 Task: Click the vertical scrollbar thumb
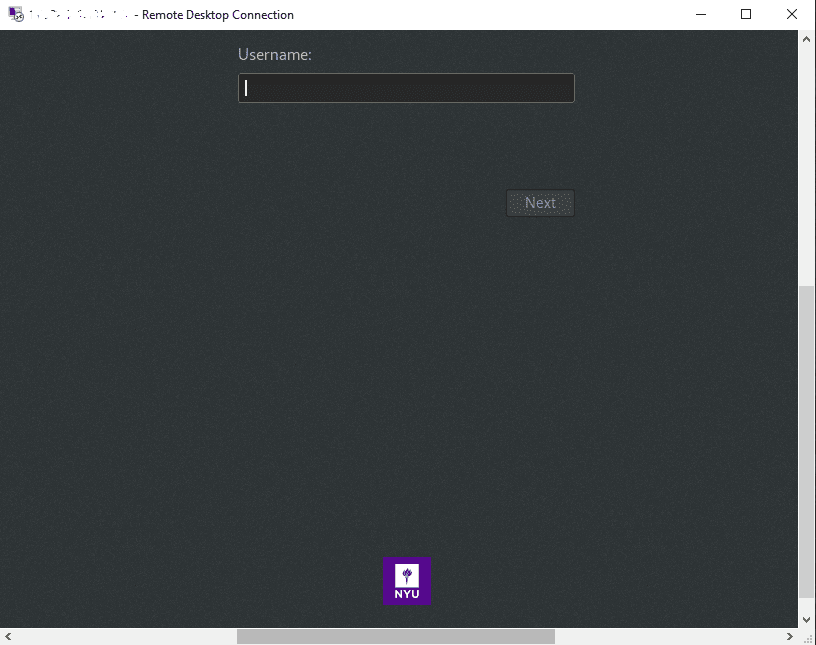click(807, 440)
